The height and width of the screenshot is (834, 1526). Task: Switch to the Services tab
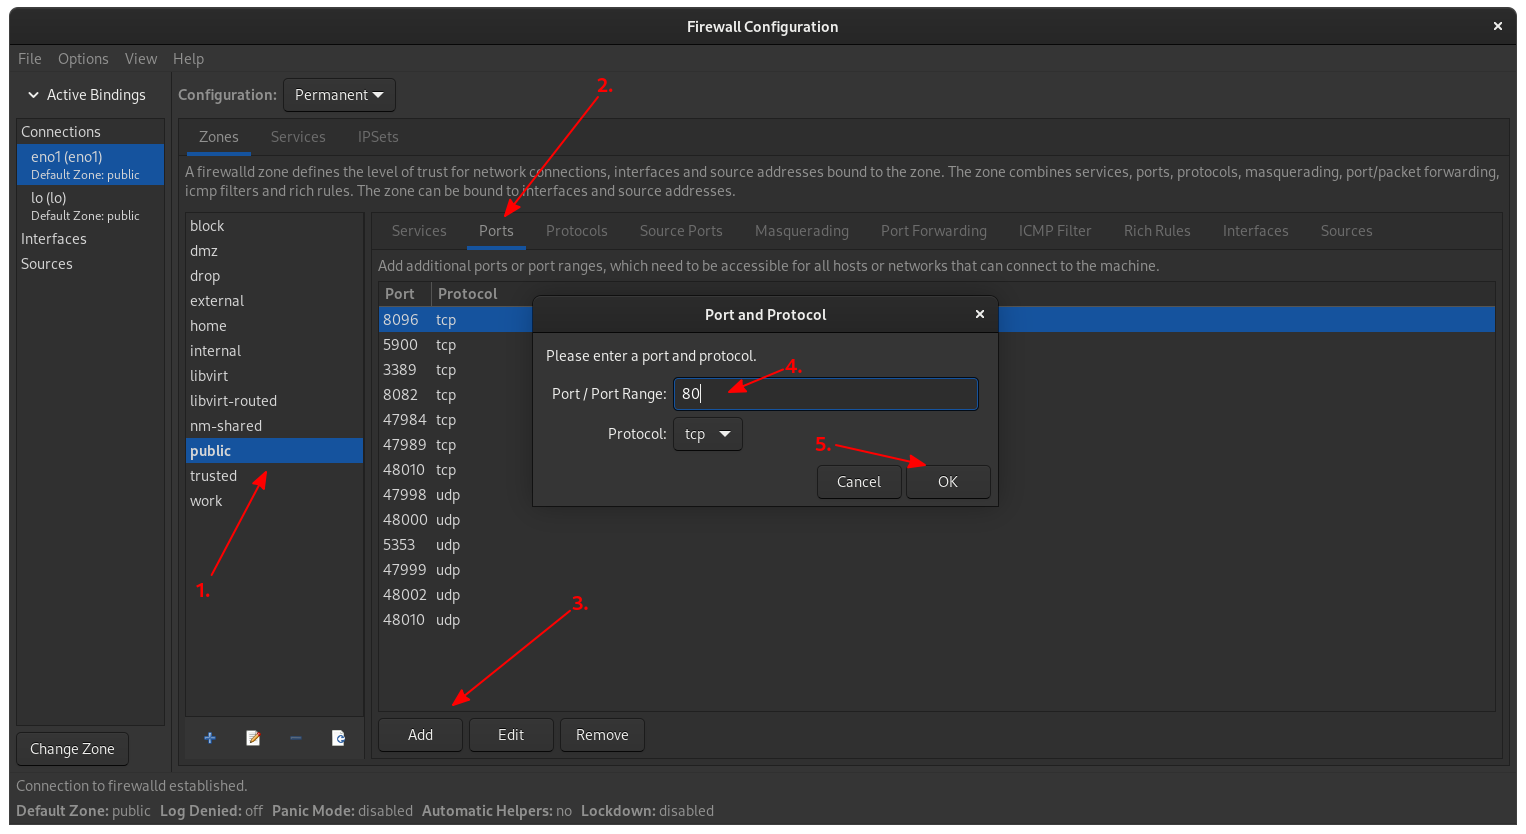pos(298,136)
